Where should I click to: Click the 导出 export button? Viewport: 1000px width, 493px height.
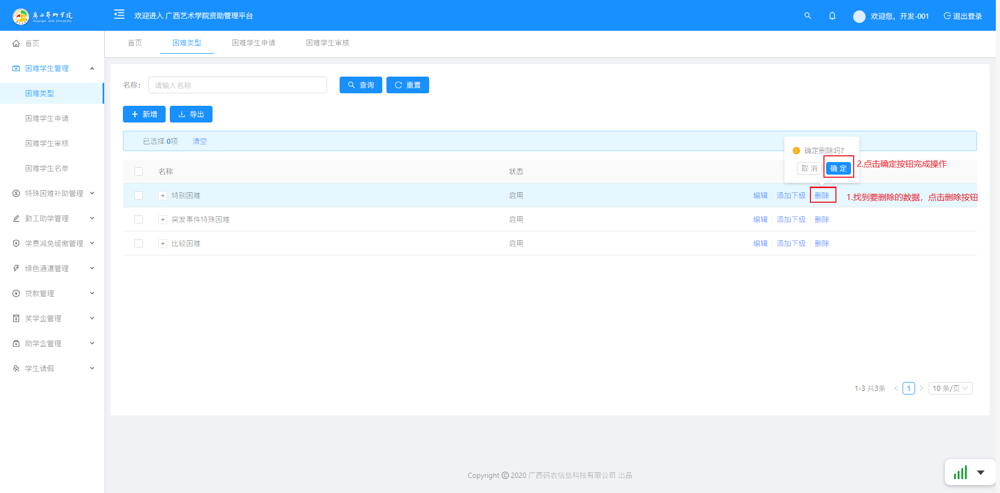191,114
